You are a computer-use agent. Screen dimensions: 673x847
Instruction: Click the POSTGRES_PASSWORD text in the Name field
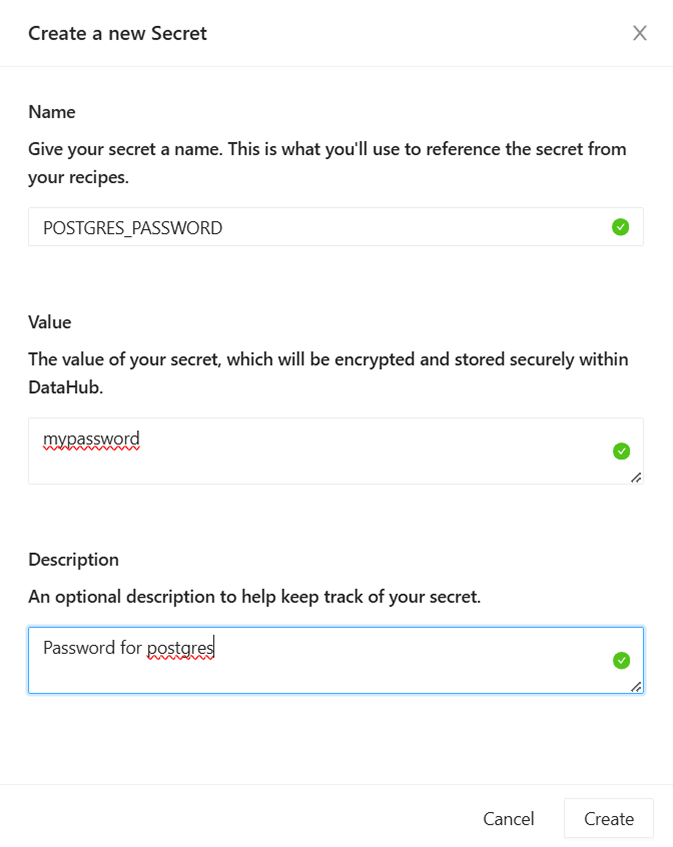pyautogui.click(x=132, y=228)
